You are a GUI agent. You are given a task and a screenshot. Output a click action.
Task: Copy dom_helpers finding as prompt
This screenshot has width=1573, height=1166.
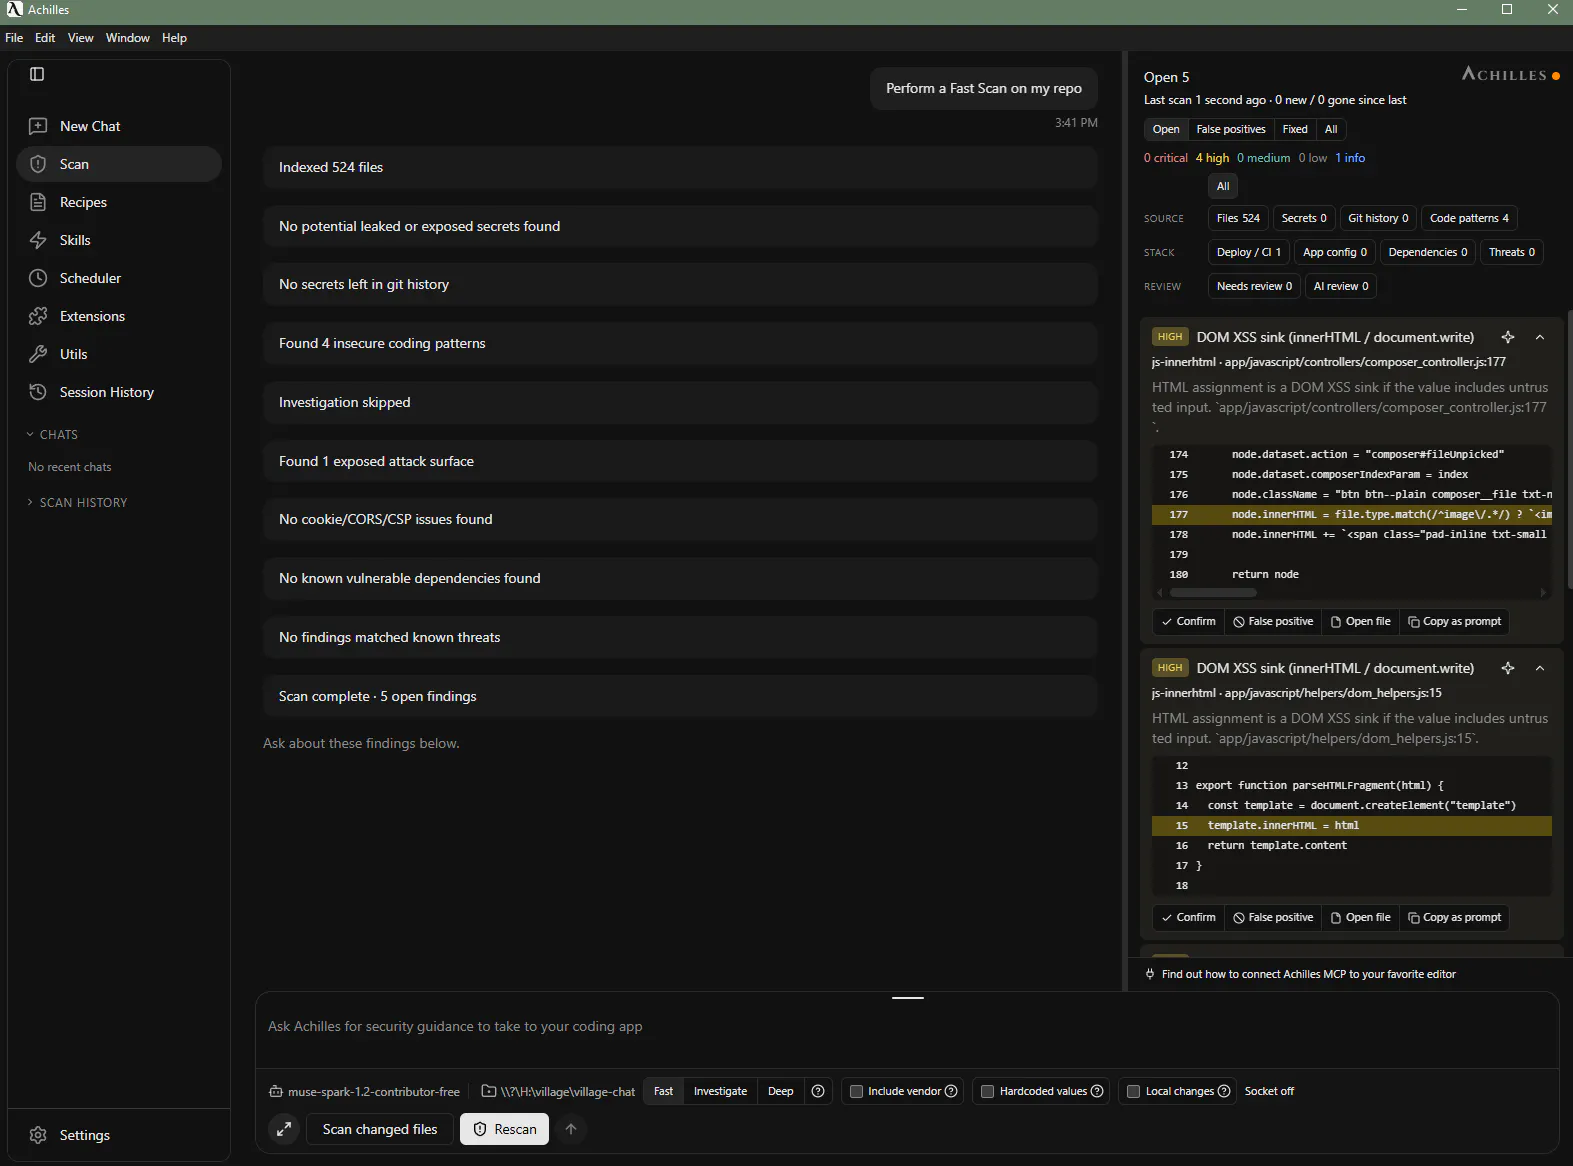point(1454,917)
